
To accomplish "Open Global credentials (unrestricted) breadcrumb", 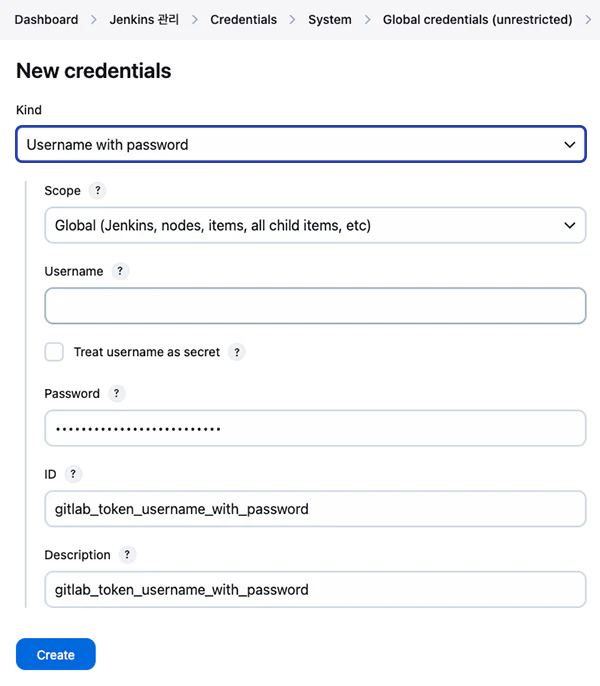I will (x=477, y=20).
